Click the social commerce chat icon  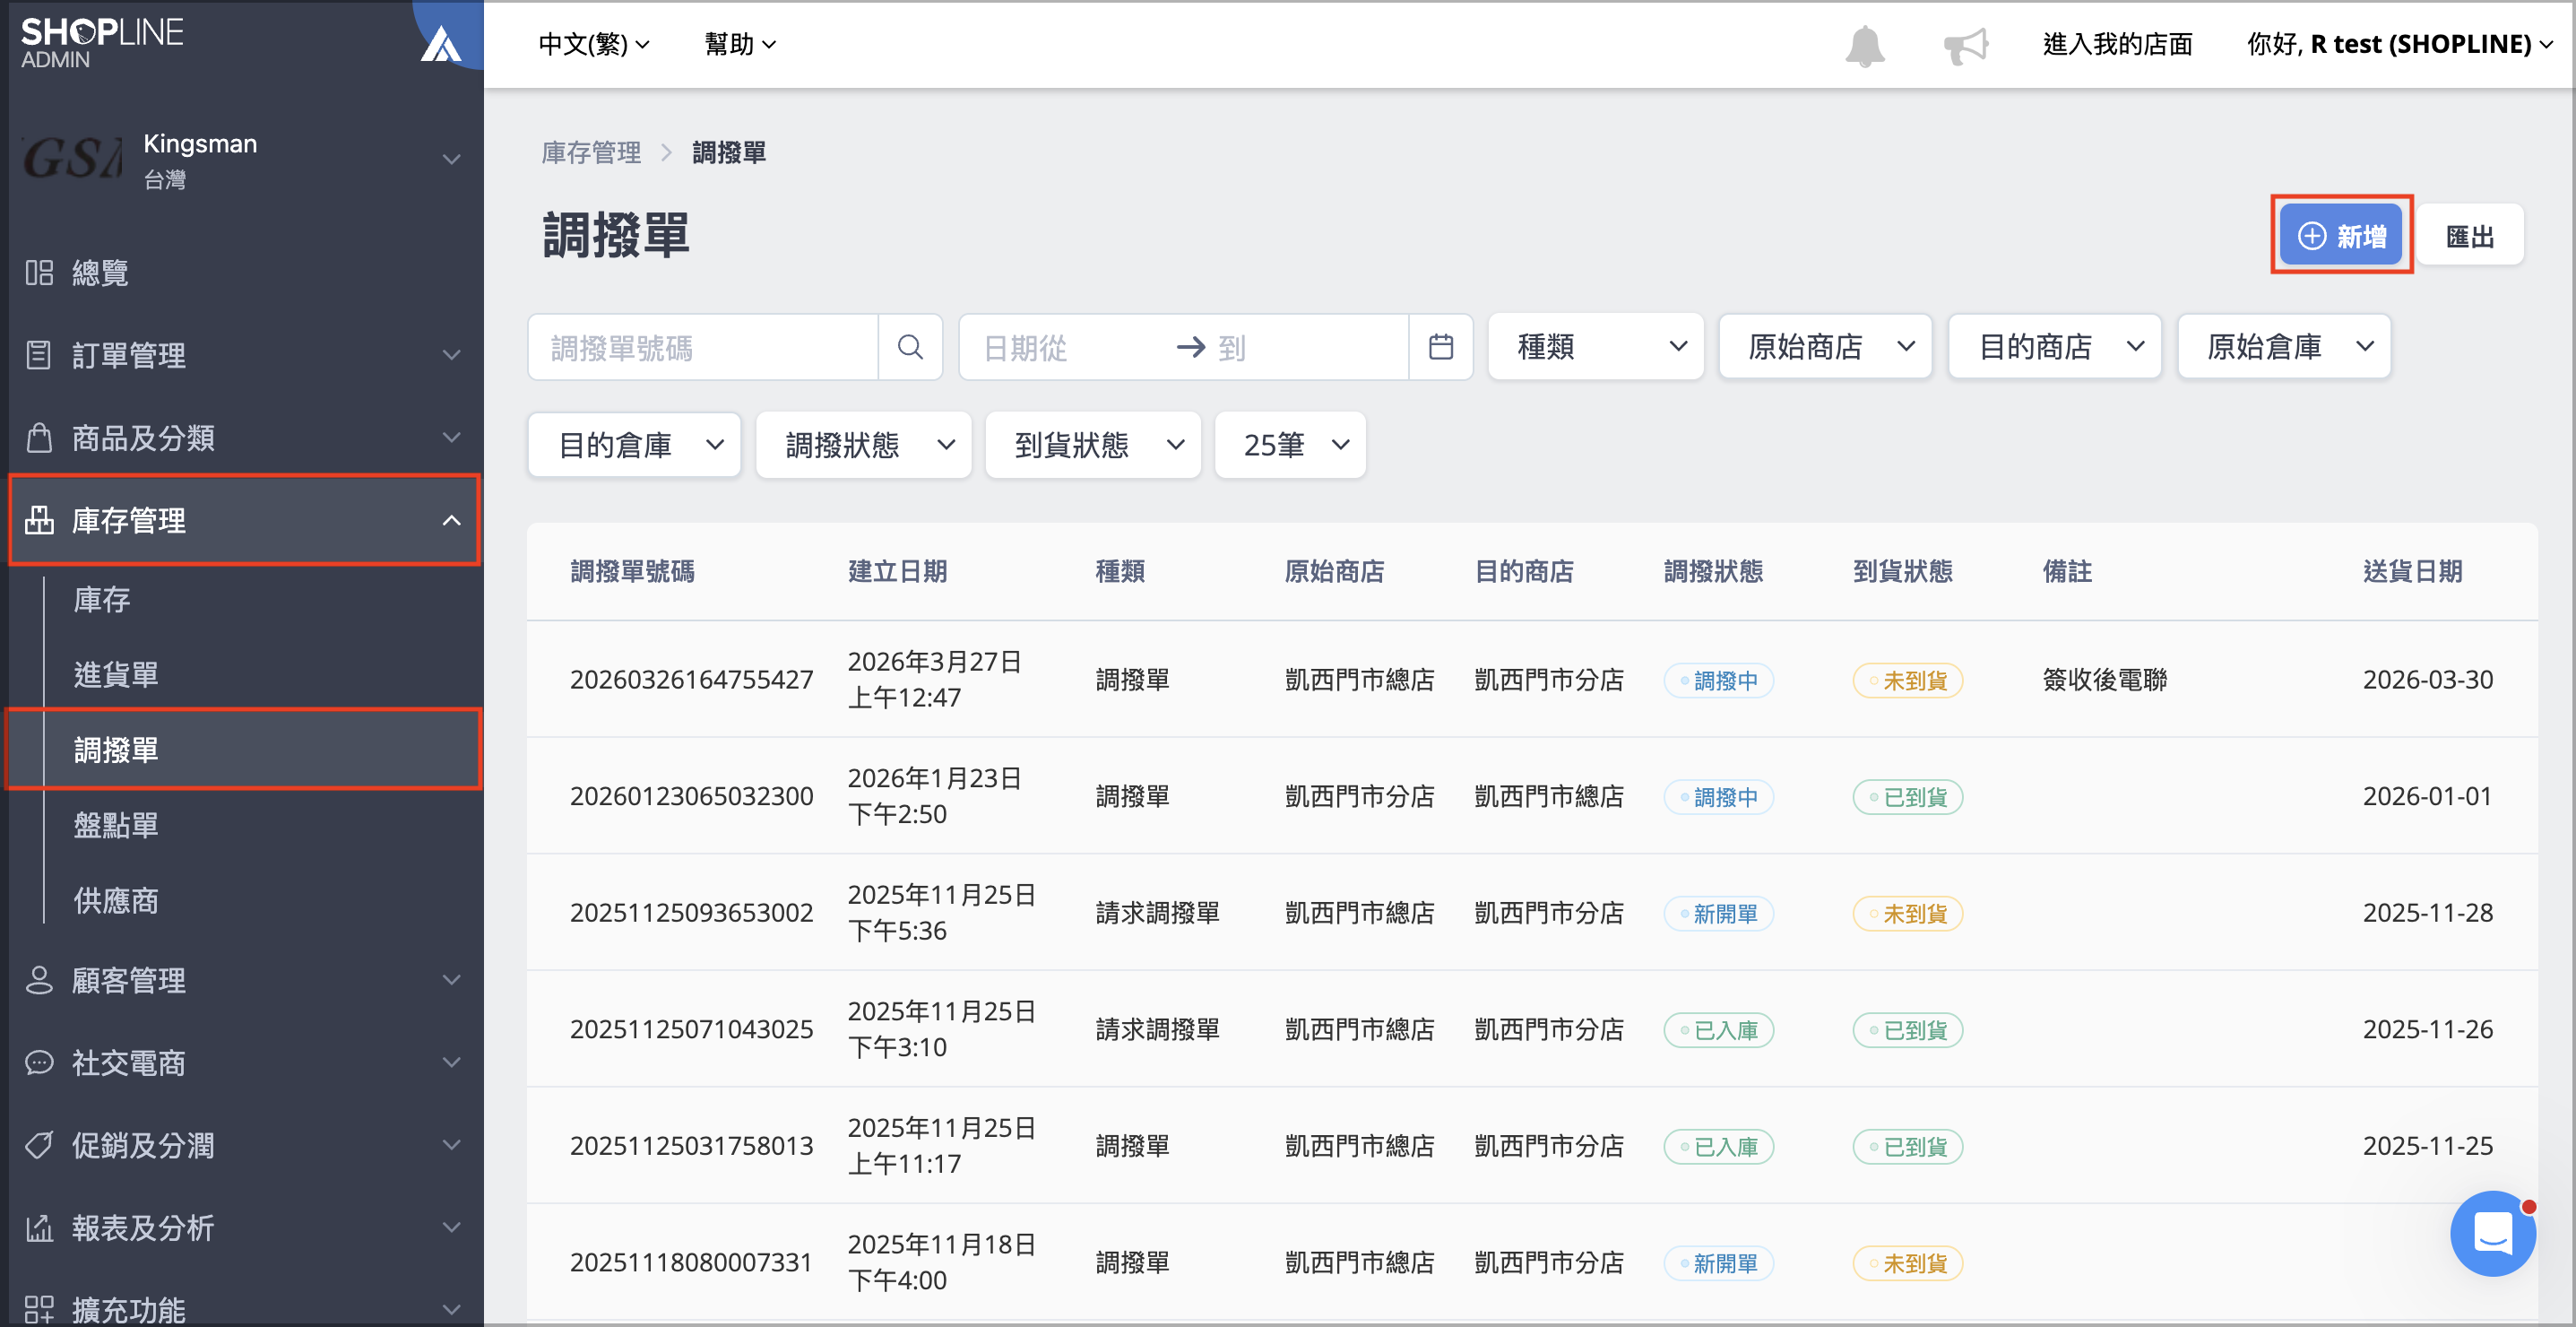(x=39, y=1062)
